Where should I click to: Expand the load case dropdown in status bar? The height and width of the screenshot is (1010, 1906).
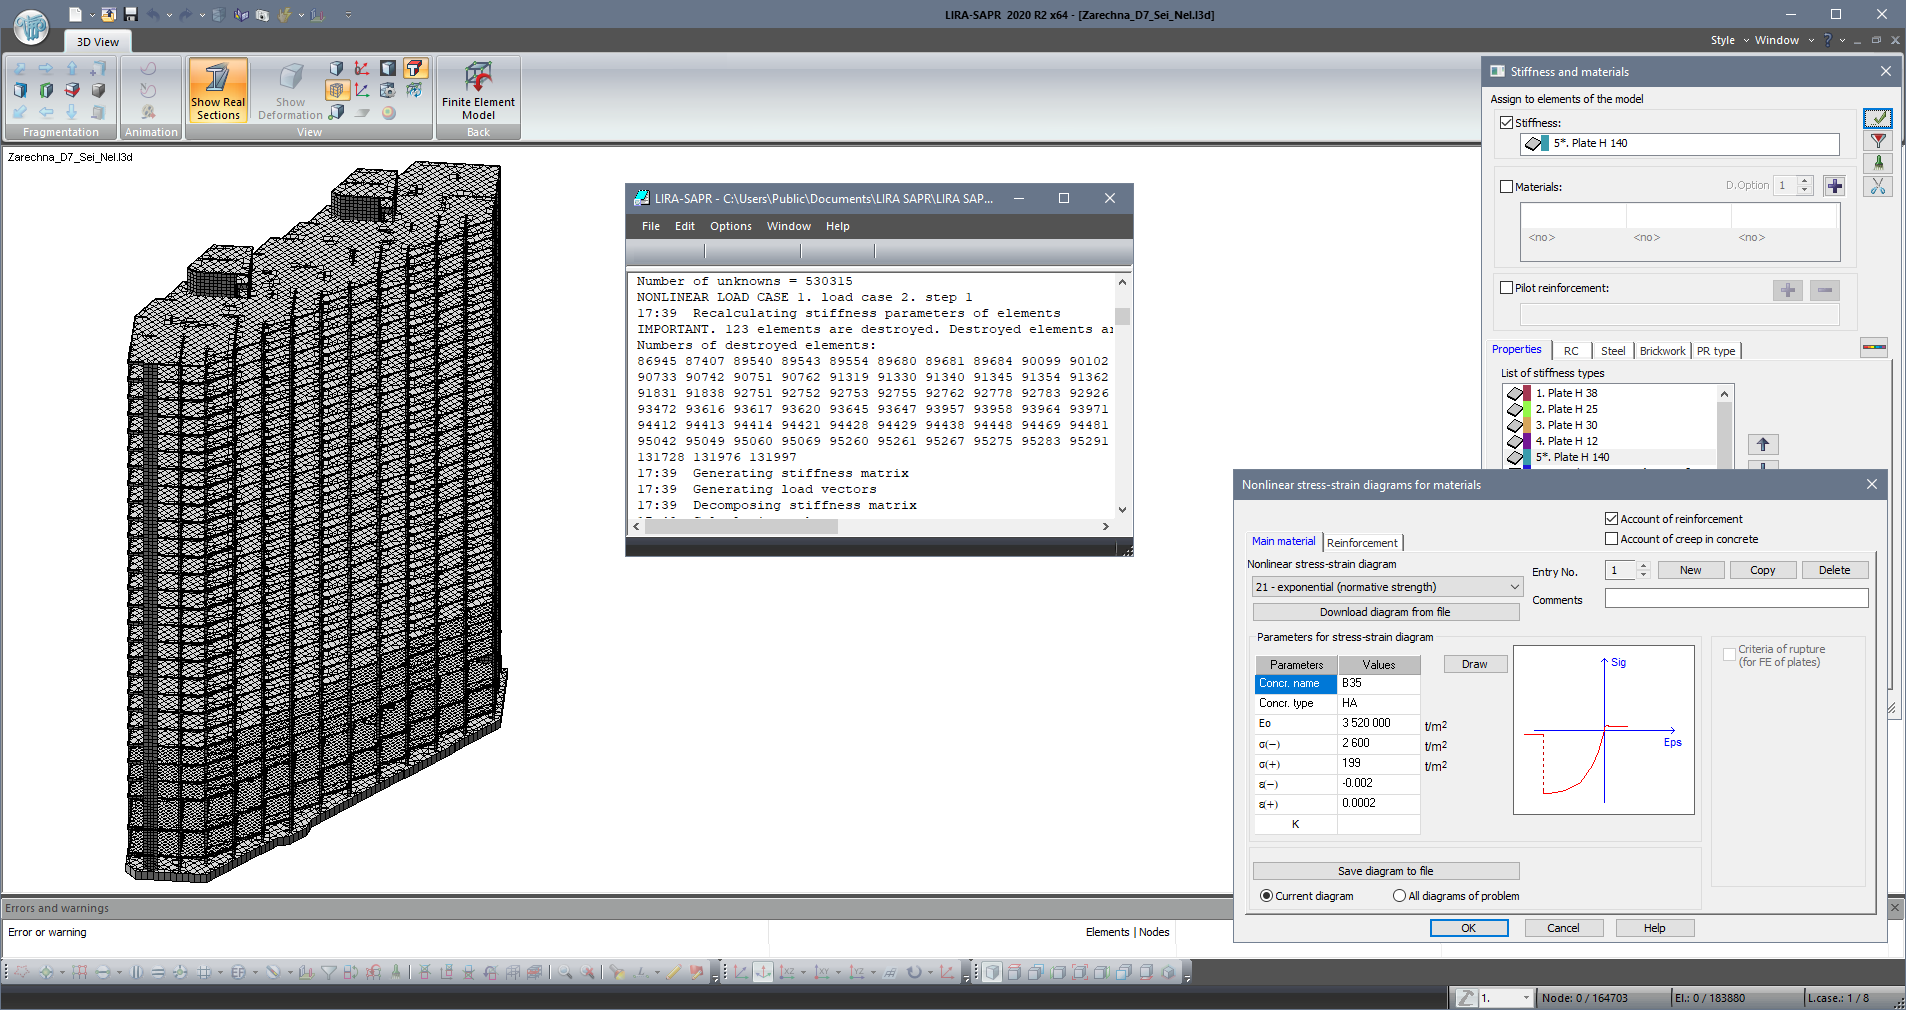1525,998
